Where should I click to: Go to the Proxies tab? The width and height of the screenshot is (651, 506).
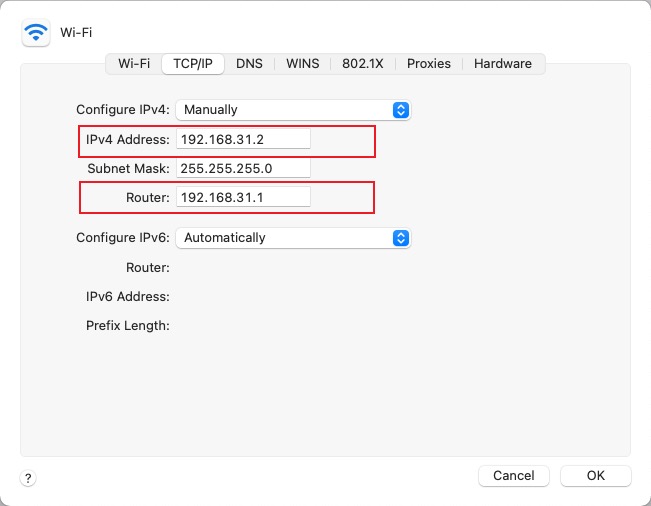pos(428,64)
